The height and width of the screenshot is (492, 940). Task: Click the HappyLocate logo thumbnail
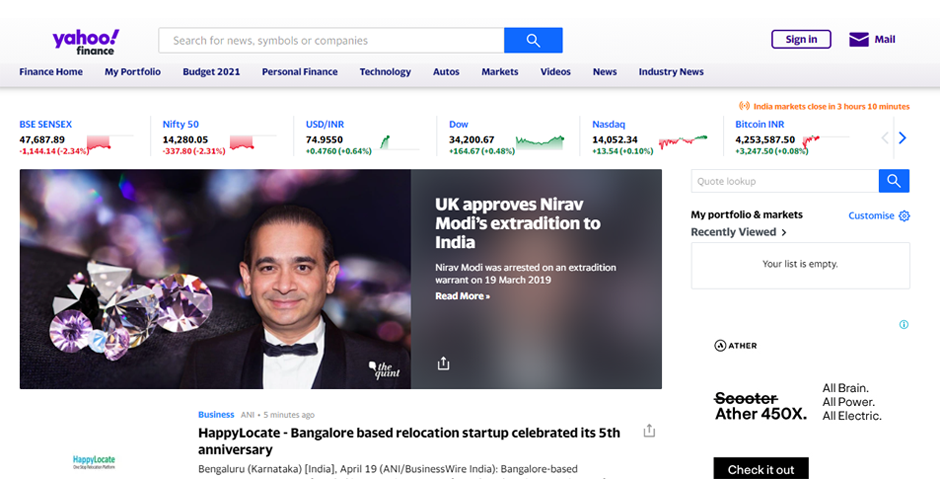coord(94,461)
